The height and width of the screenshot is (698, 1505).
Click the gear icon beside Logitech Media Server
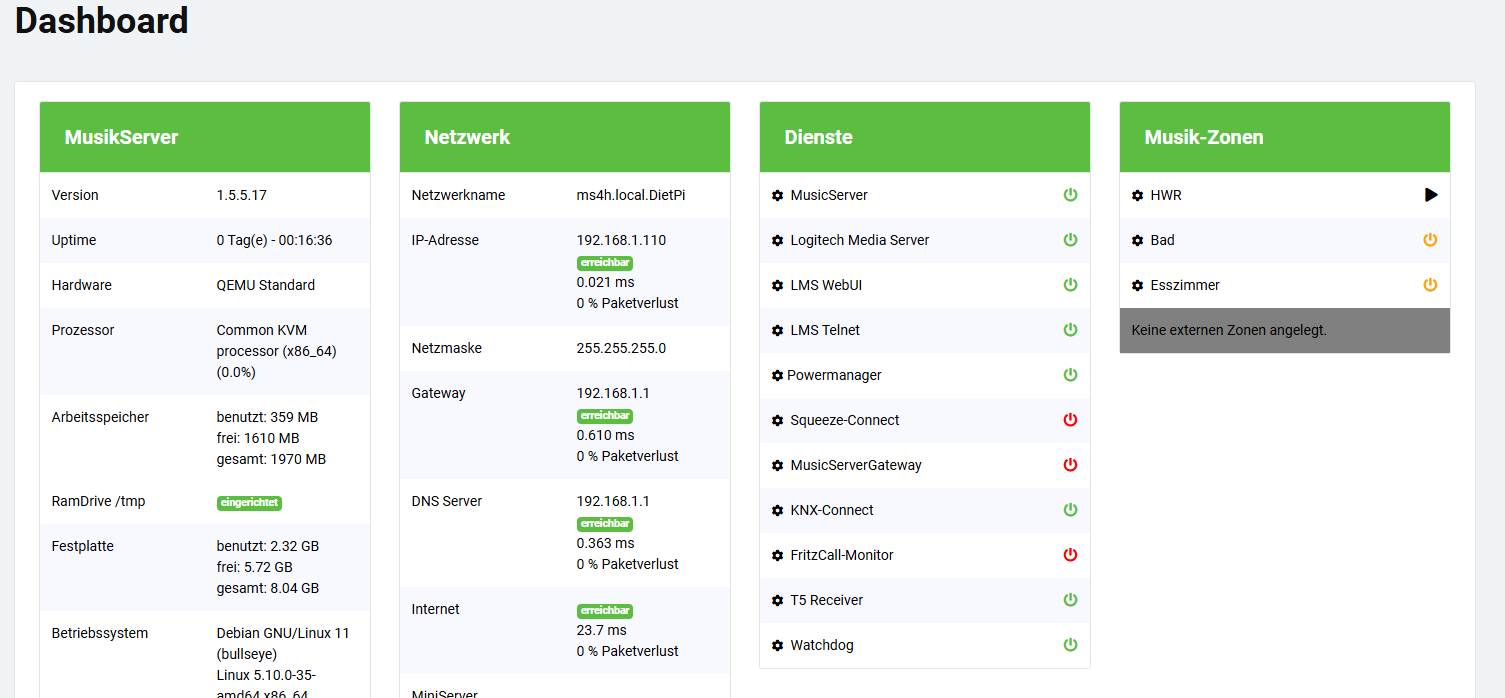pyautogui.click(x=777, y=241)
